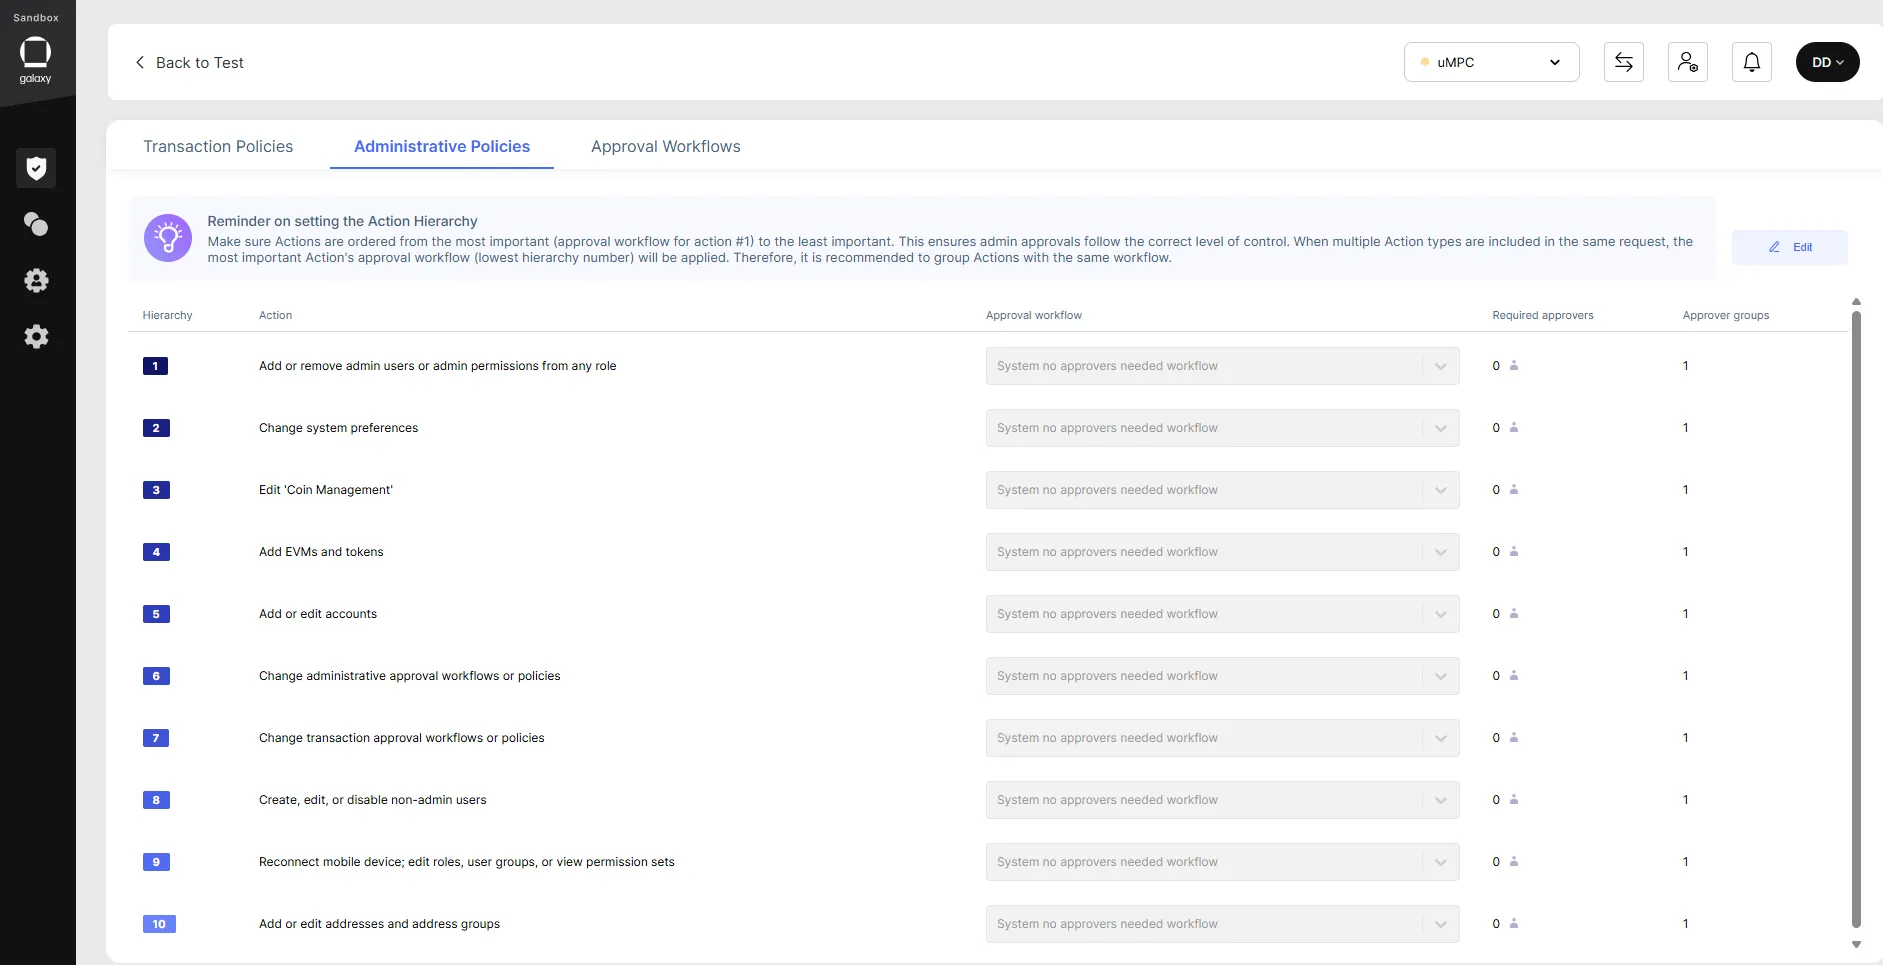The image size is (1883, 965).
Task: Click approver person icon in row 10
Action: point(1514,924)
